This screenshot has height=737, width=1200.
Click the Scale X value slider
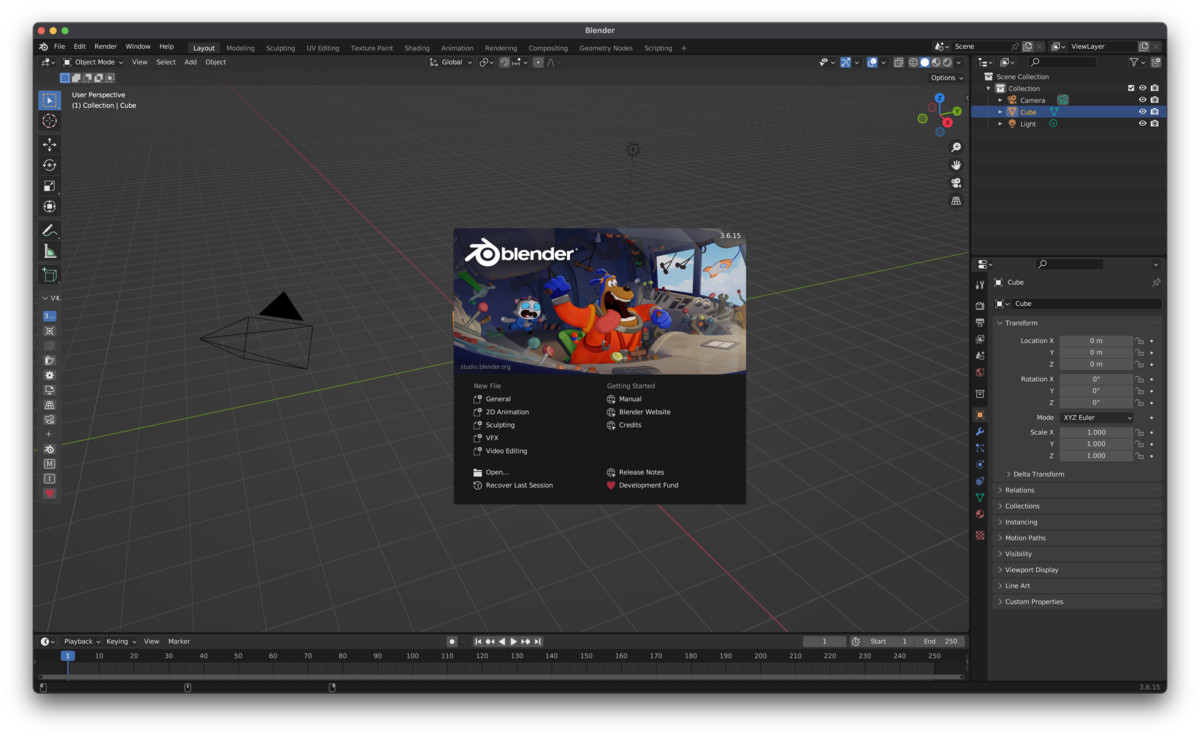pyautogui.click(x=1096, y=433)
